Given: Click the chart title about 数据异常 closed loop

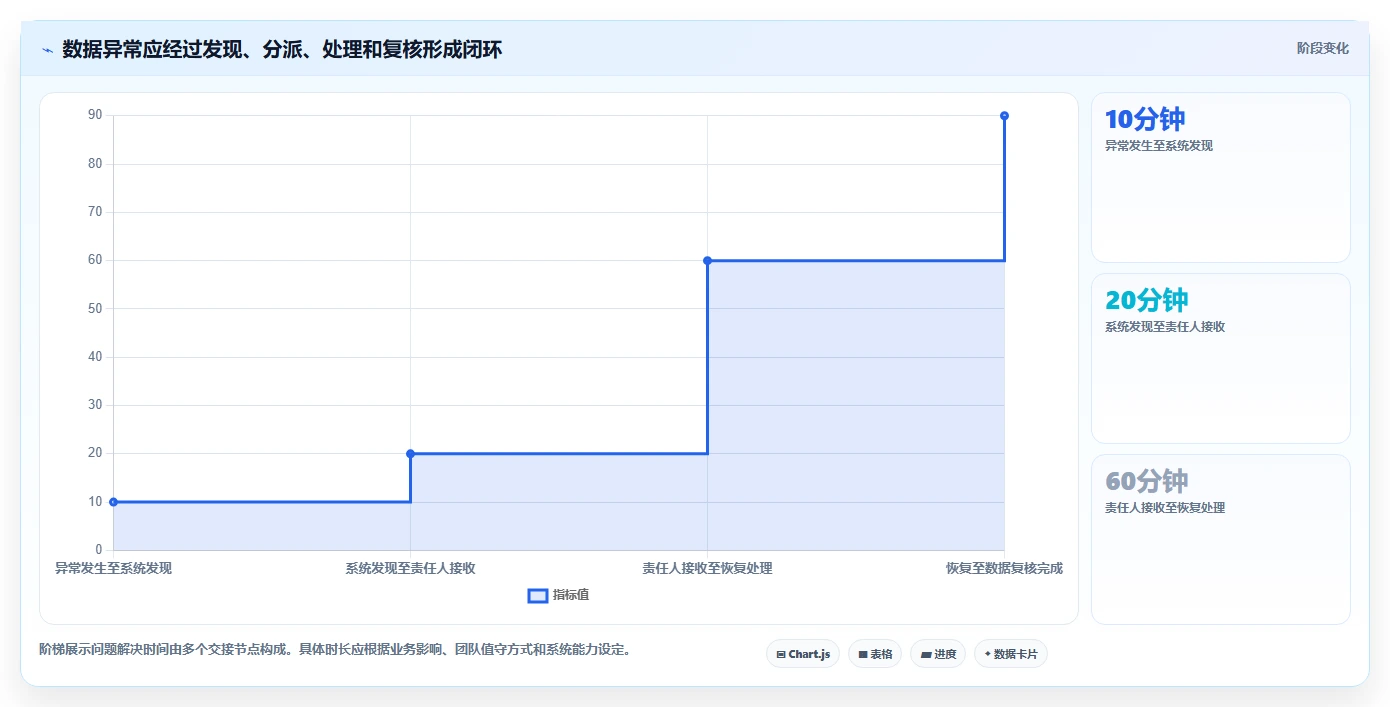Looking at the screenshot, I should 282,49.
